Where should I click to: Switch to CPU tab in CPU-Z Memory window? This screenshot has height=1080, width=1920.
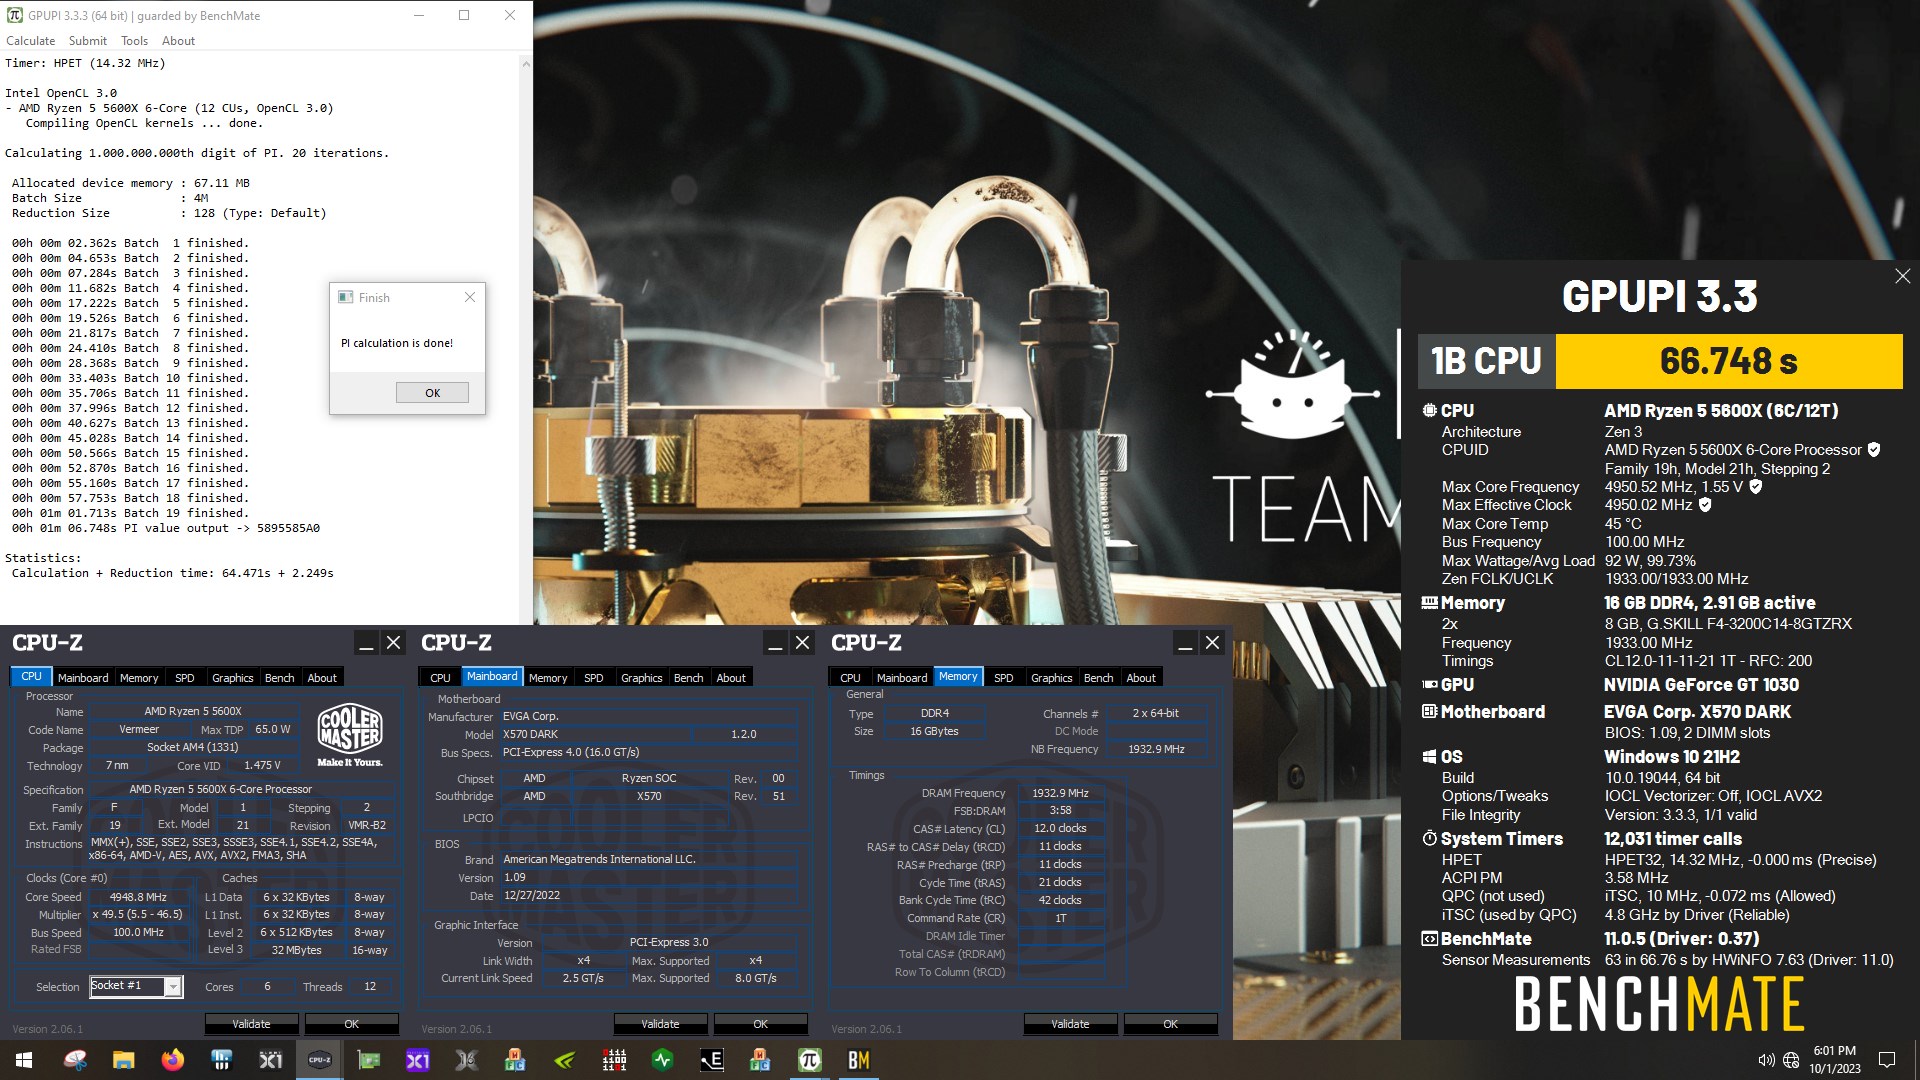click(x=850, y=678)
